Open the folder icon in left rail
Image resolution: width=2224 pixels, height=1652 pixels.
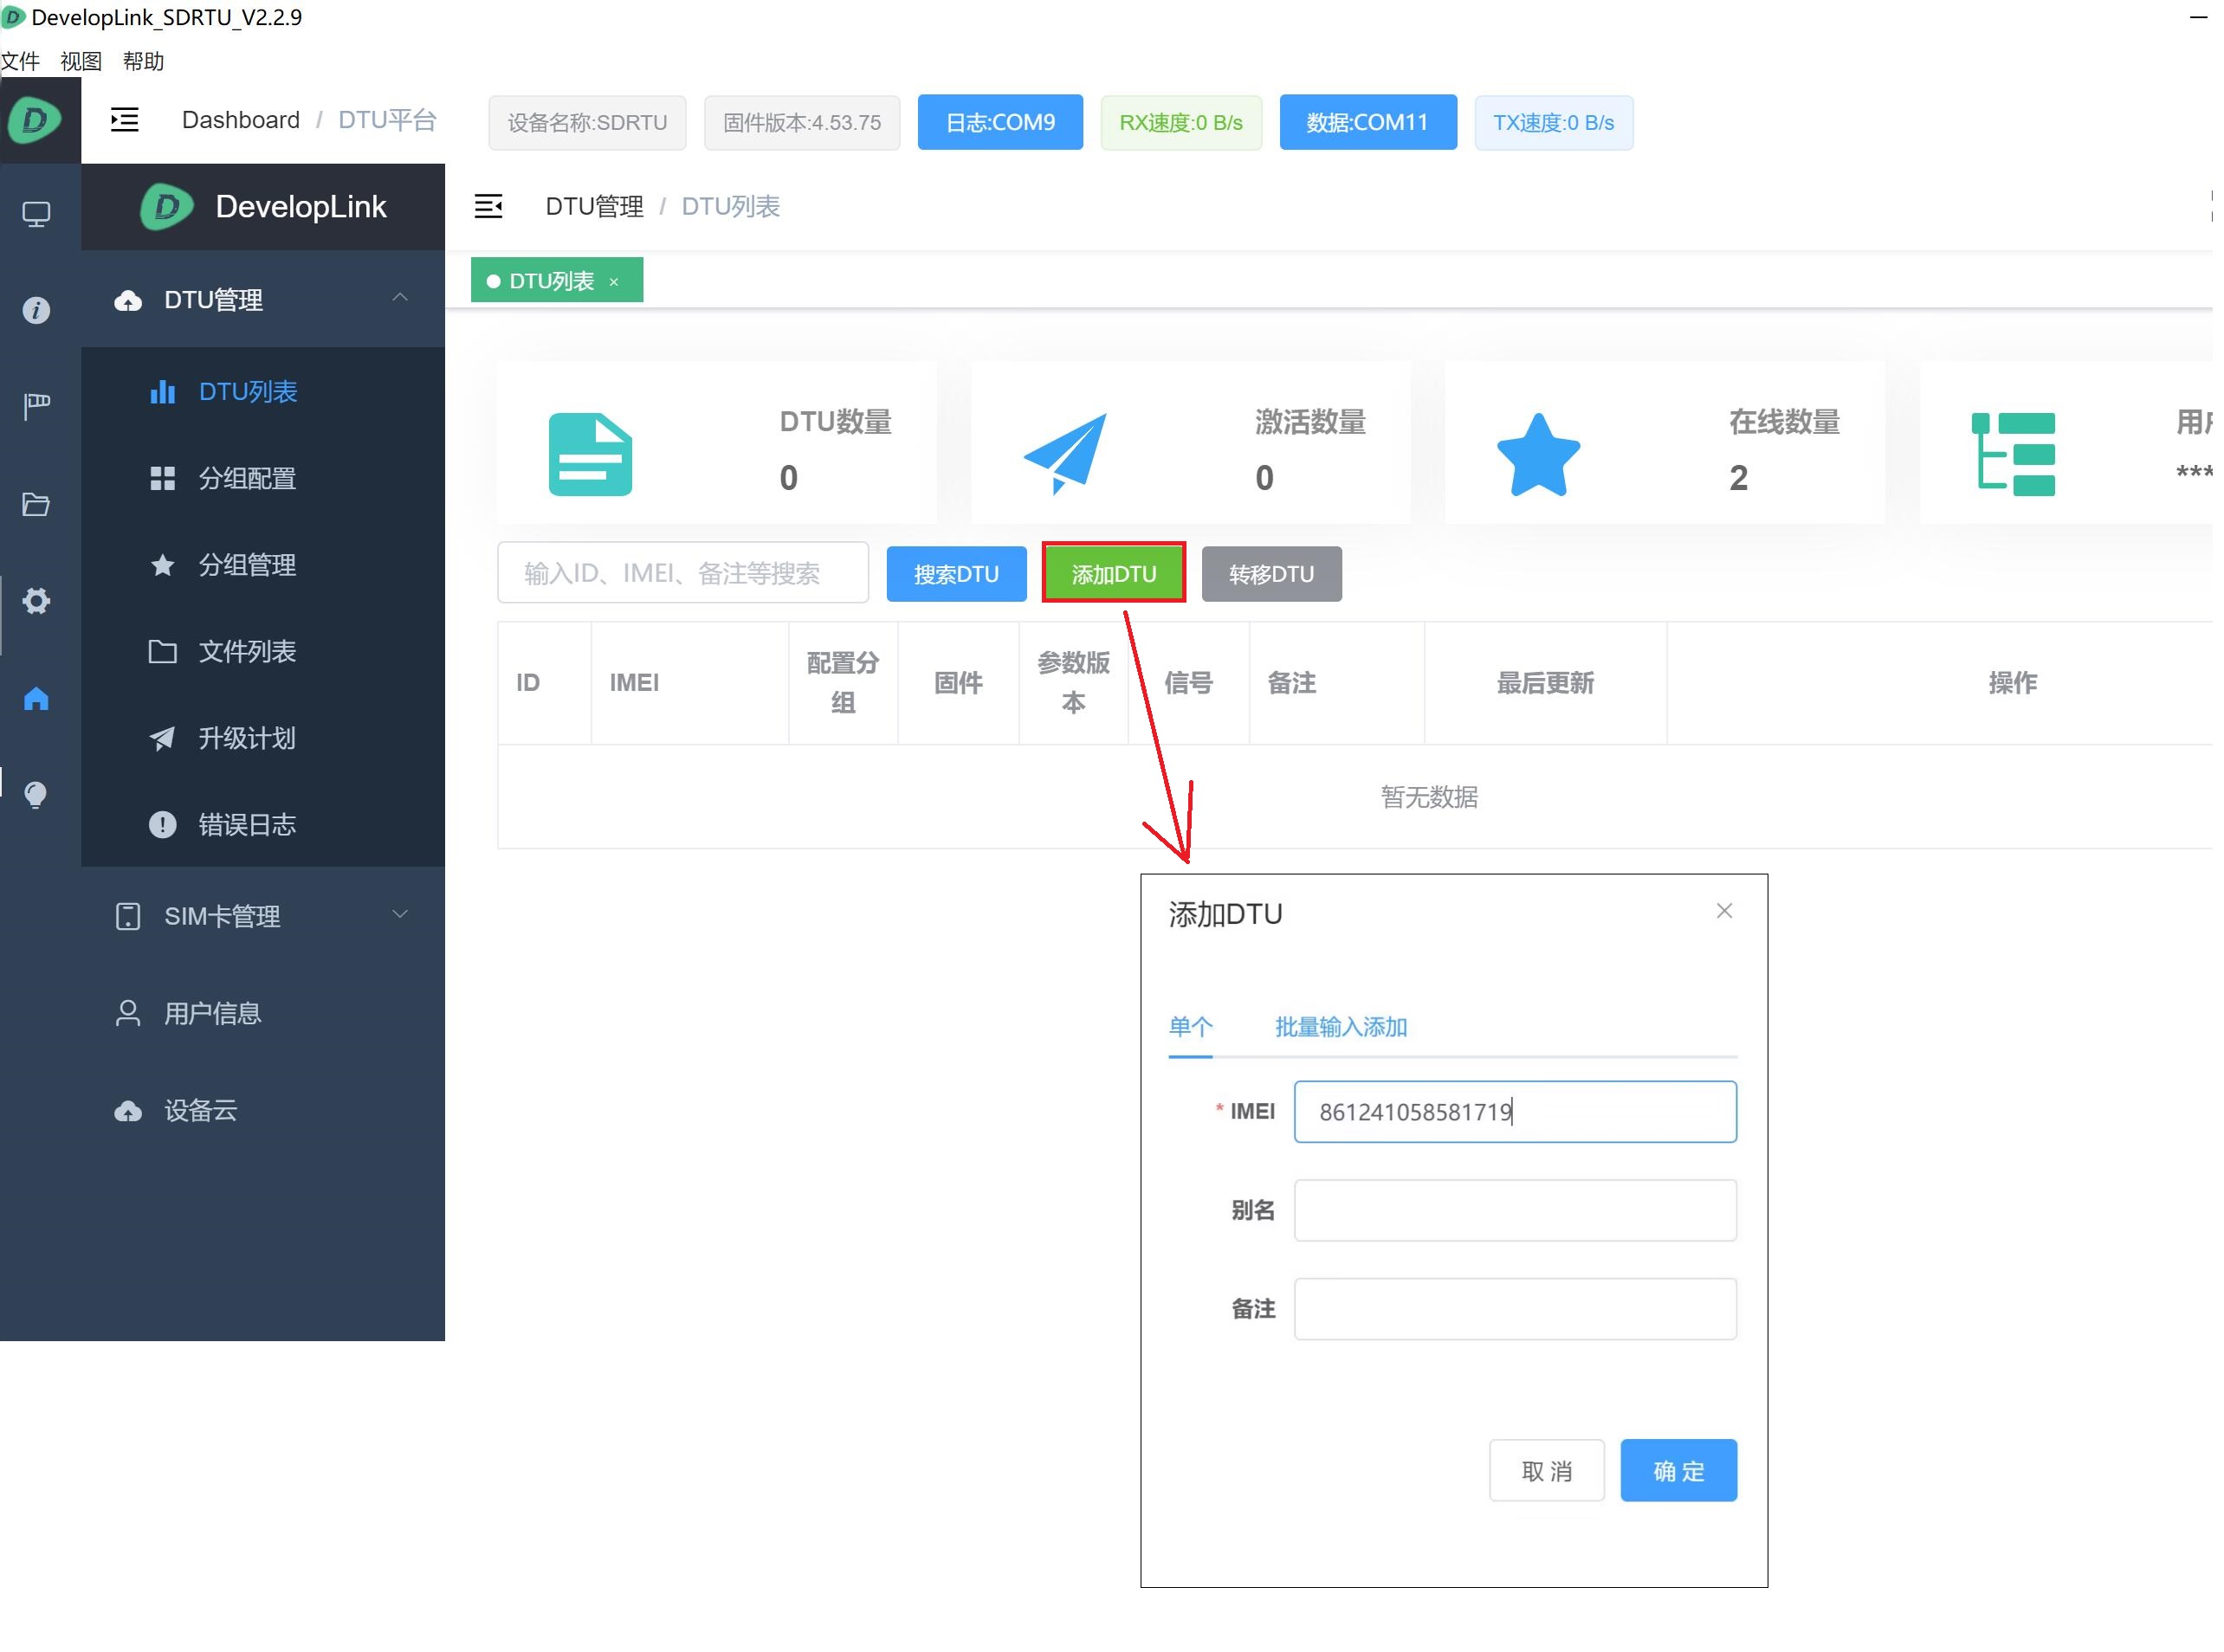[x=36, y=504]
